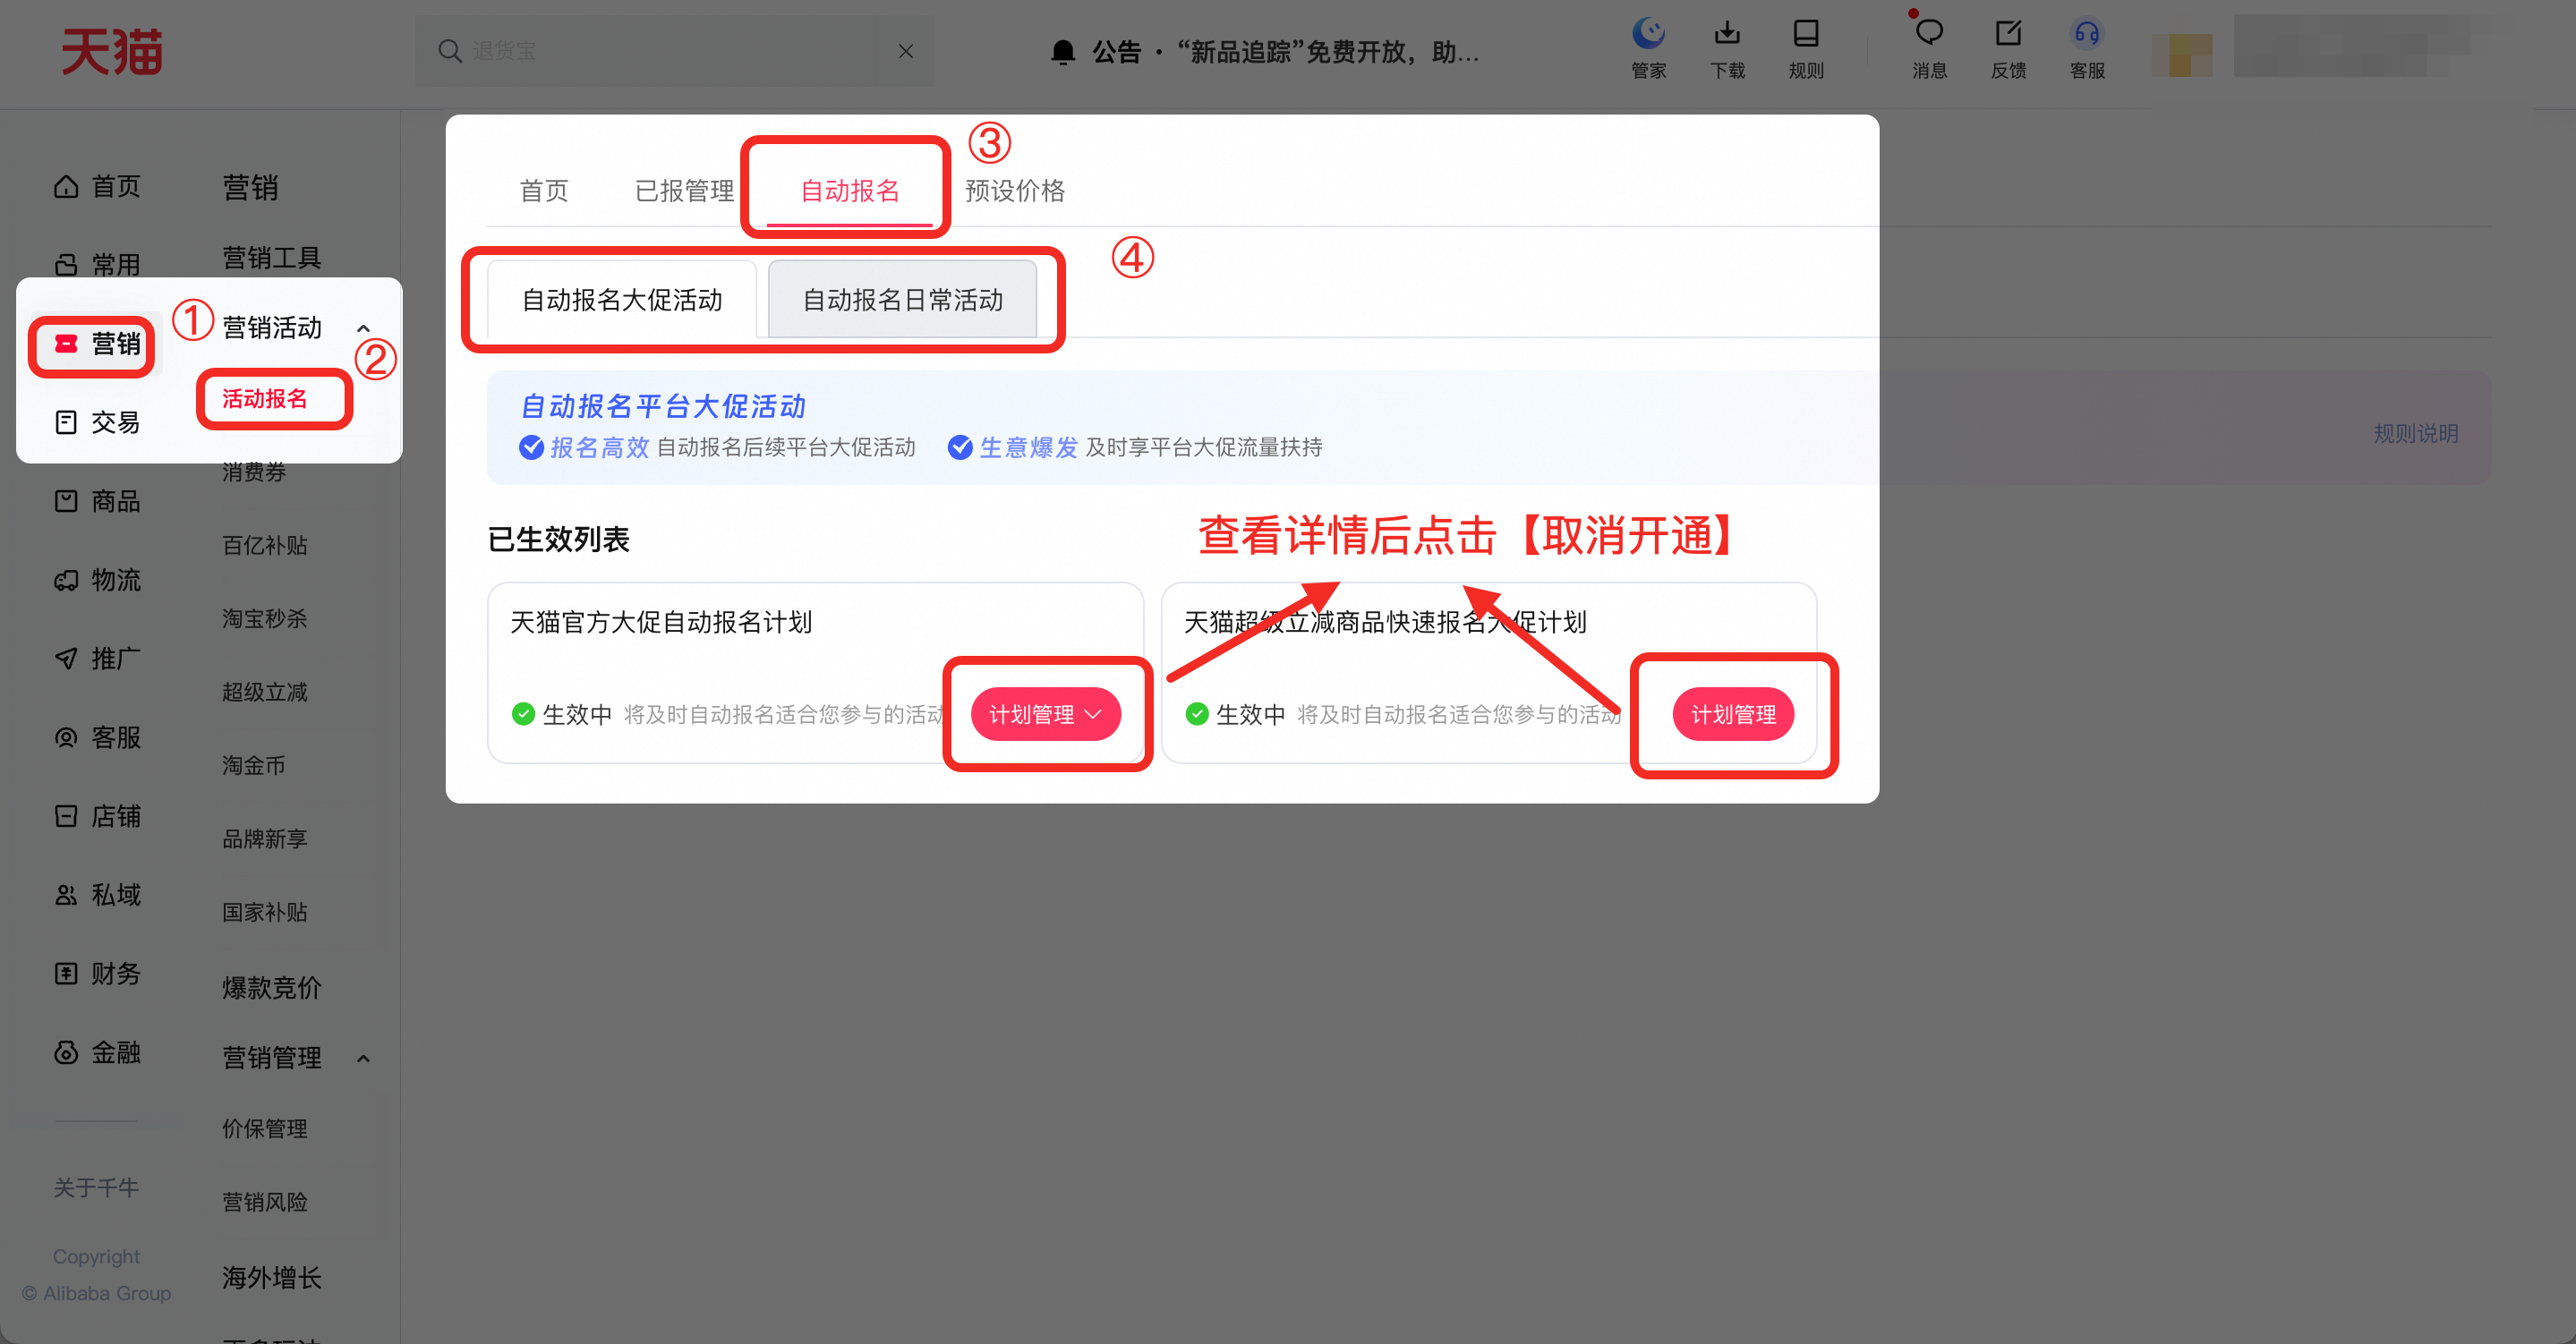Click 关于千牛 link
2576x1344 pixels.
click(96, 1187)
